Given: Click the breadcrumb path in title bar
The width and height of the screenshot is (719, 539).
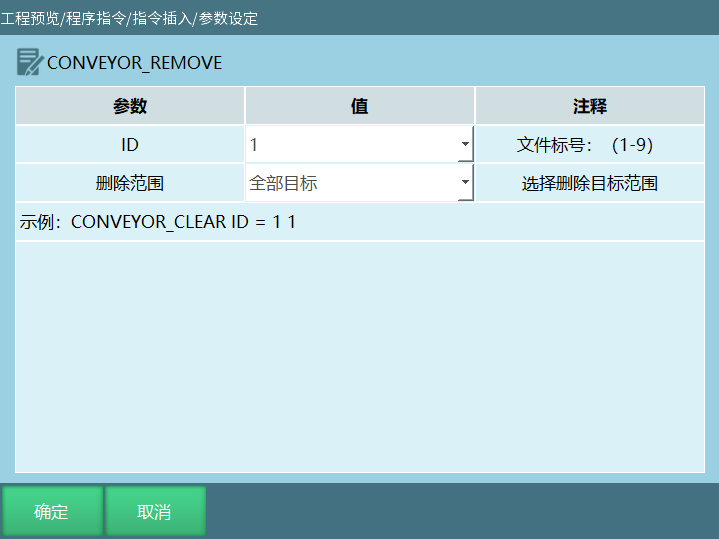Looking at the screenshot, I should click(x=129, y=18).
